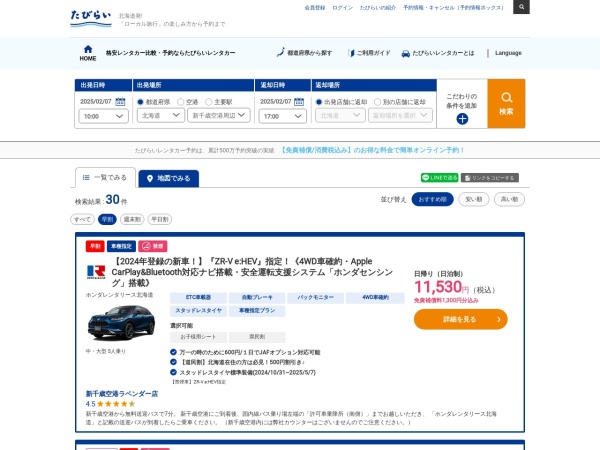Click ETC車載器 feature tag
This screenshot has height=450, width=600.
pyautogui.click(x=198, y=297)
